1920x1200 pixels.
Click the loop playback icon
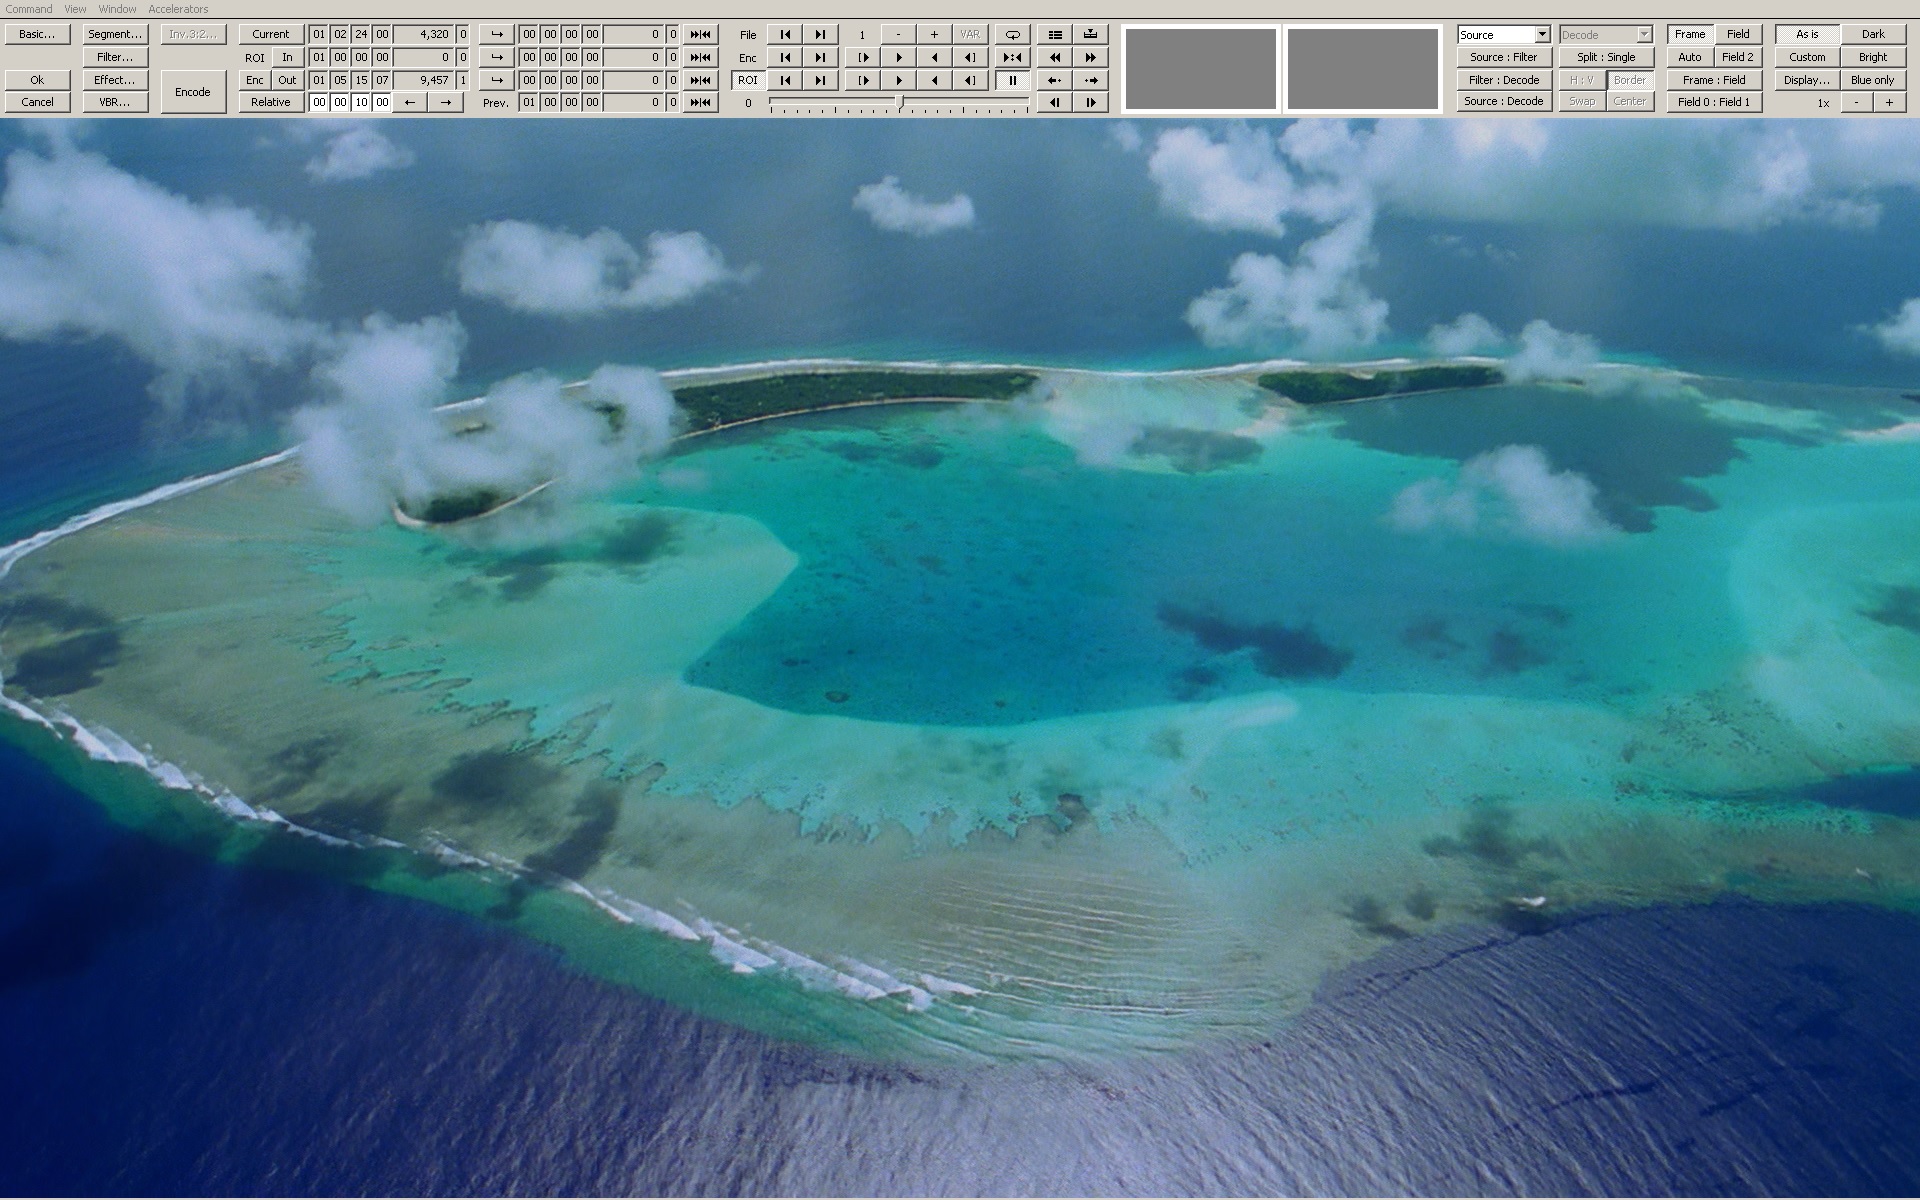[1012, 34]
